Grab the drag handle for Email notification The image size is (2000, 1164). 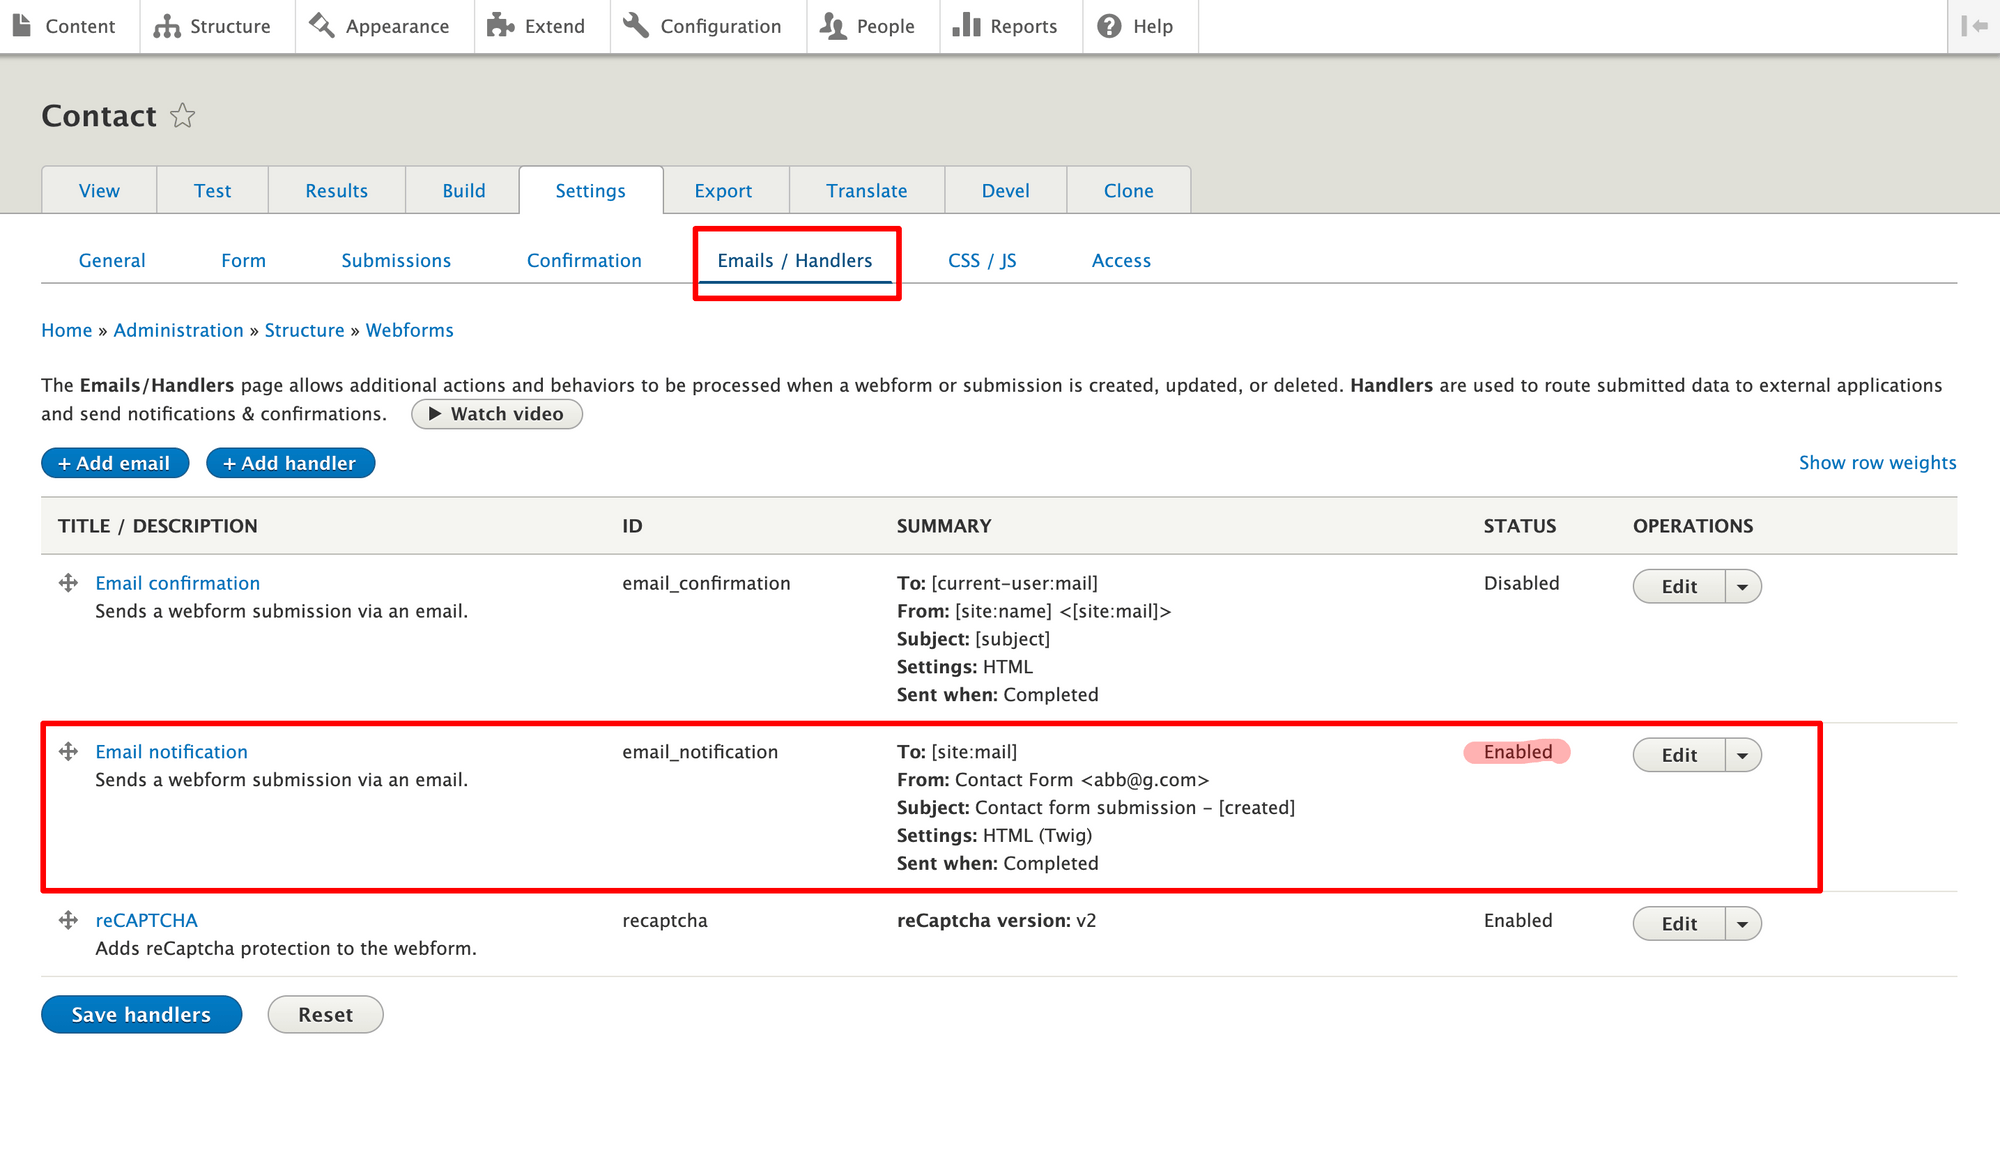point(68,752)
